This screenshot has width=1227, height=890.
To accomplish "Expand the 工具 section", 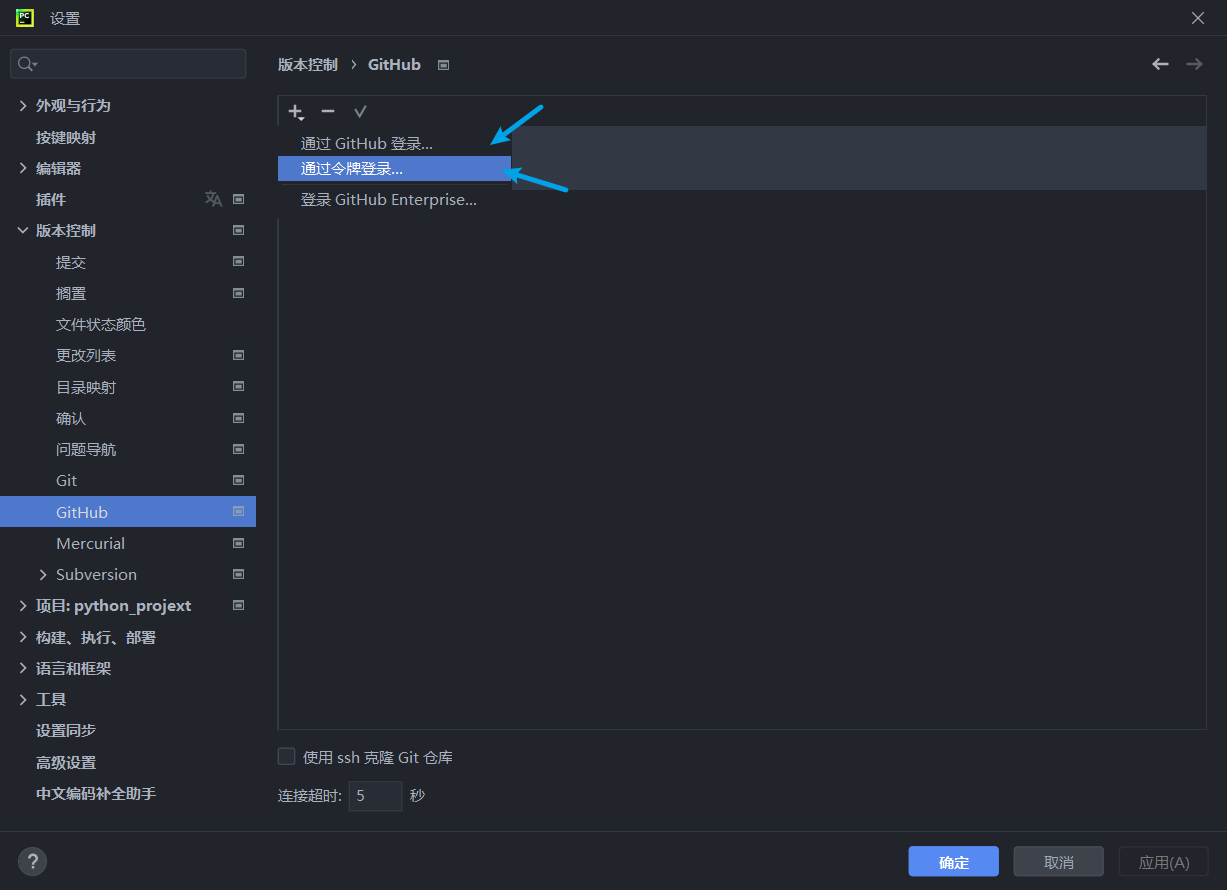I will pyautogui.click(x=23, y=699).
